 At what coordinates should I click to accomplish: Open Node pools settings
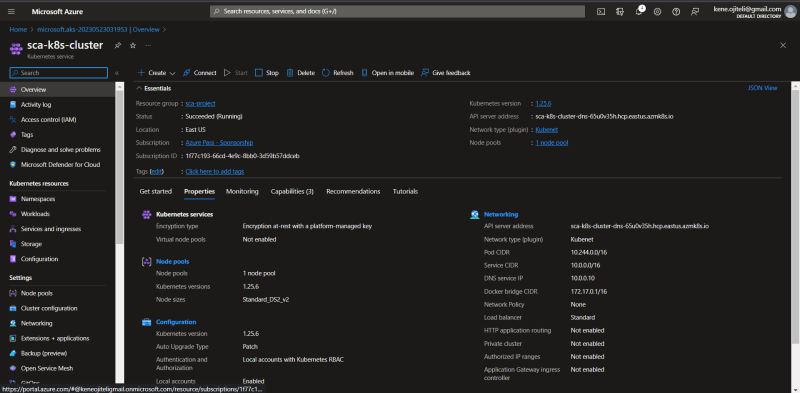pyautogui.click(x=36, y=293)
